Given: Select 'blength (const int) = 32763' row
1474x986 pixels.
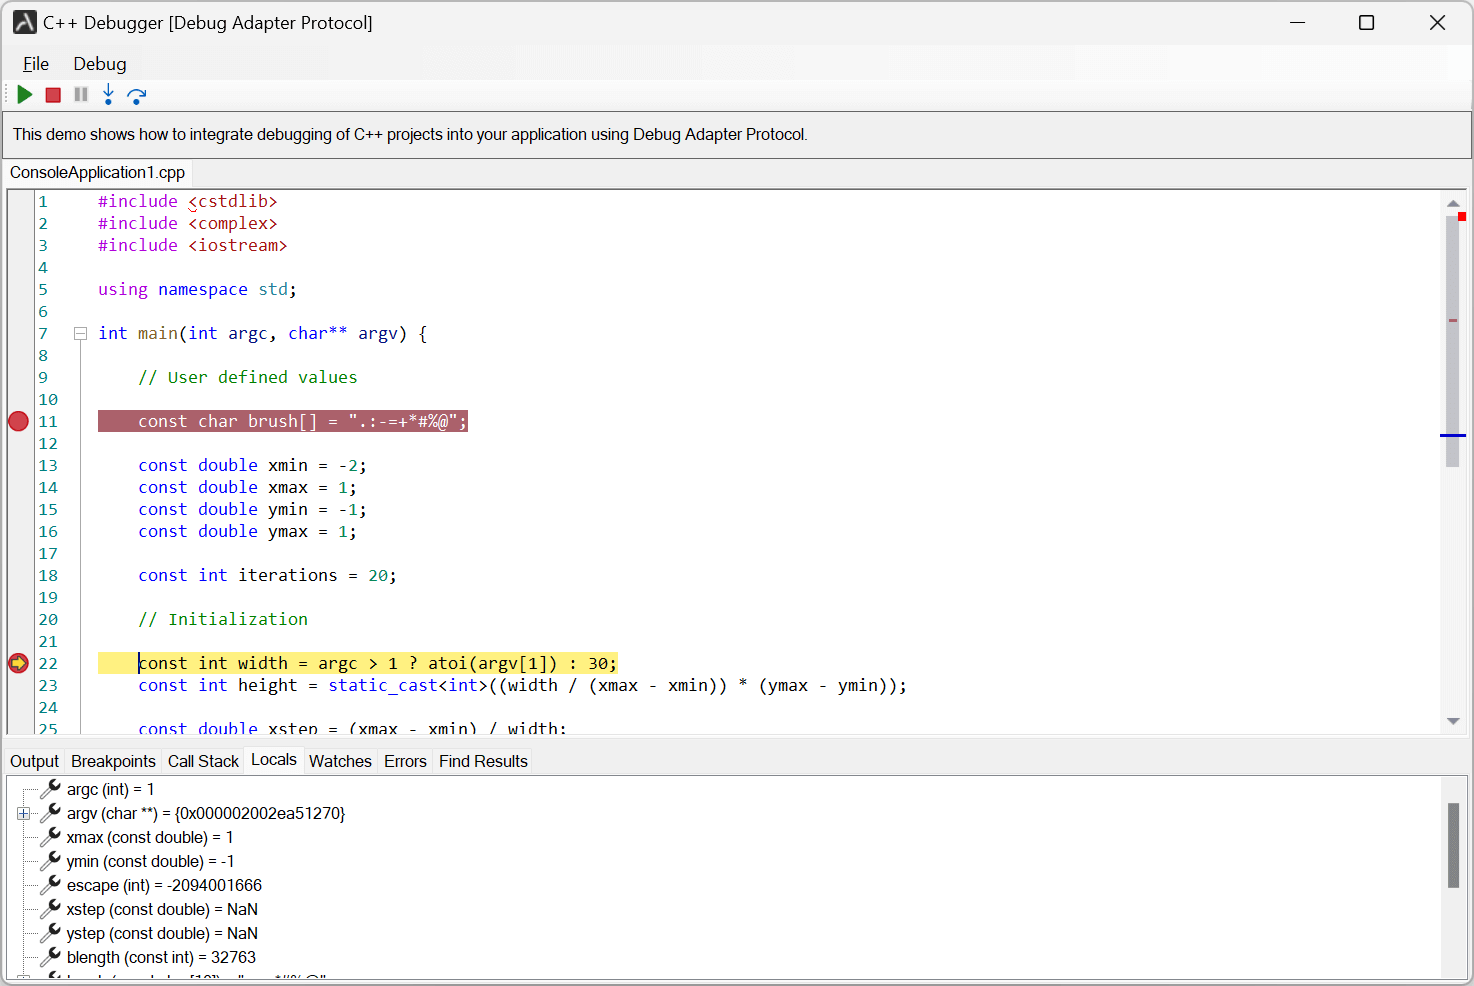Looking at the screenshot, I should (161, 958).
